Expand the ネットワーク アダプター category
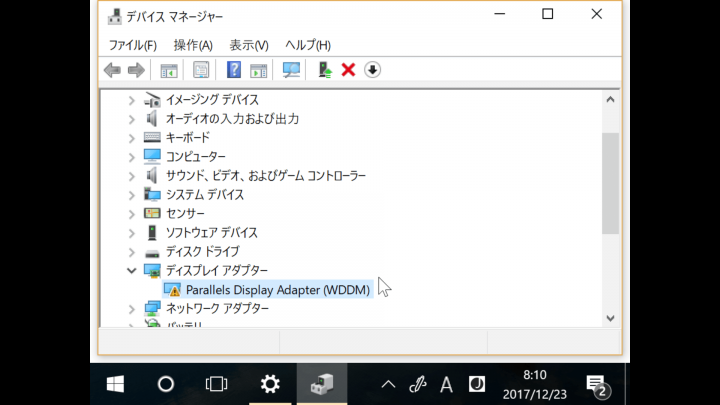Image resolution: width=720 pixels, height=405 pixels. 132,309
